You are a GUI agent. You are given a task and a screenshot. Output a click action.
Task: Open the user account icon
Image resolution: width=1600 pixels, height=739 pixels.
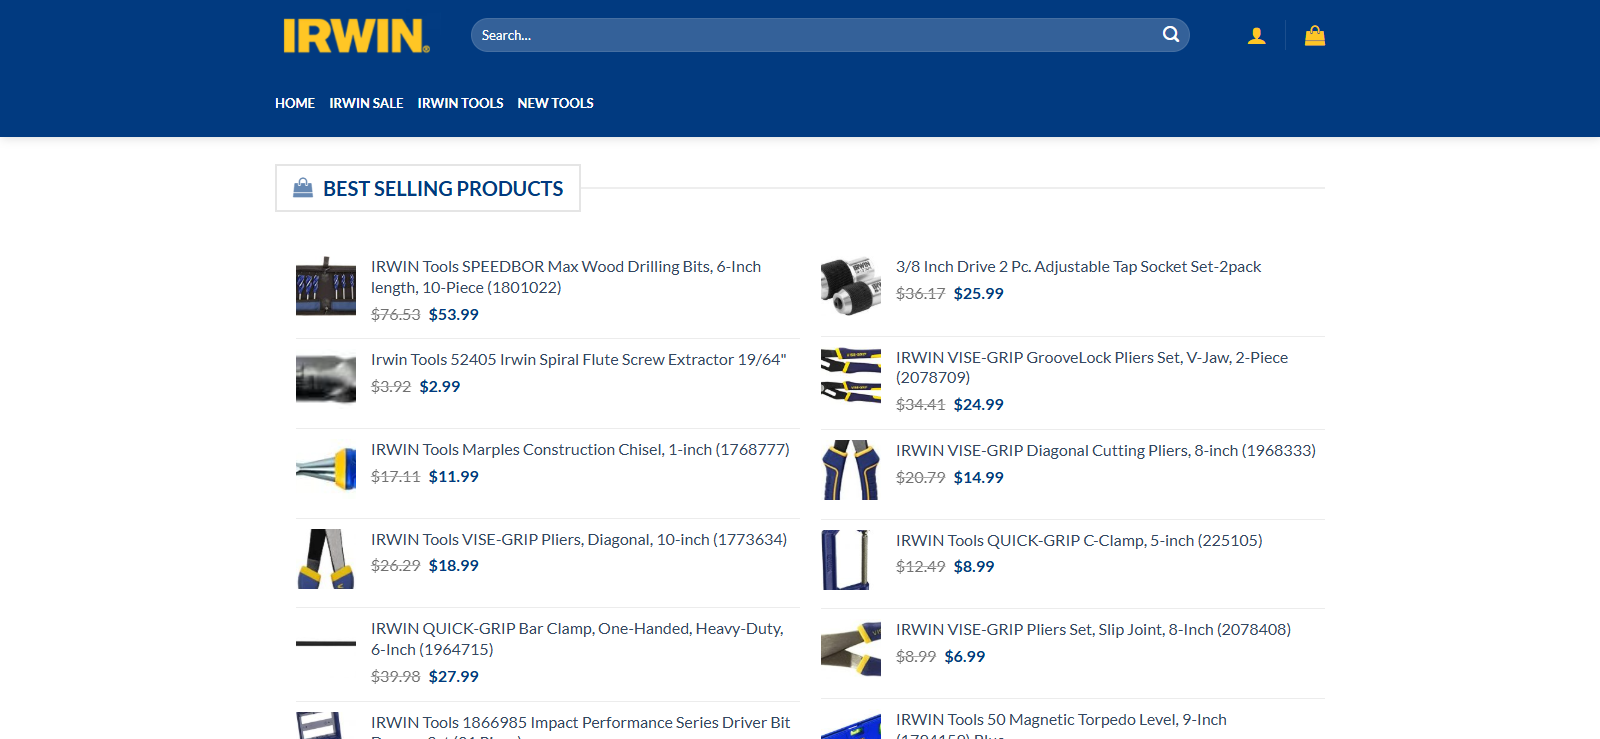(1256, 36)
